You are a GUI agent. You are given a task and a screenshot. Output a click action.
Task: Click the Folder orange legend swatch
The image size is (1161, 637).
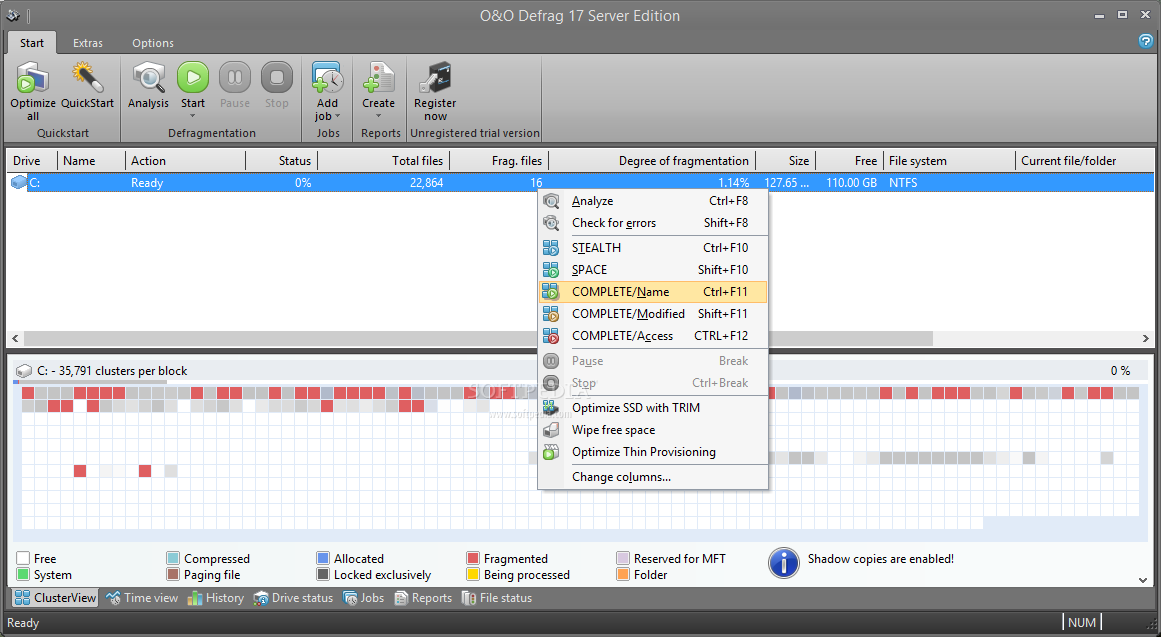pos(623,575)
